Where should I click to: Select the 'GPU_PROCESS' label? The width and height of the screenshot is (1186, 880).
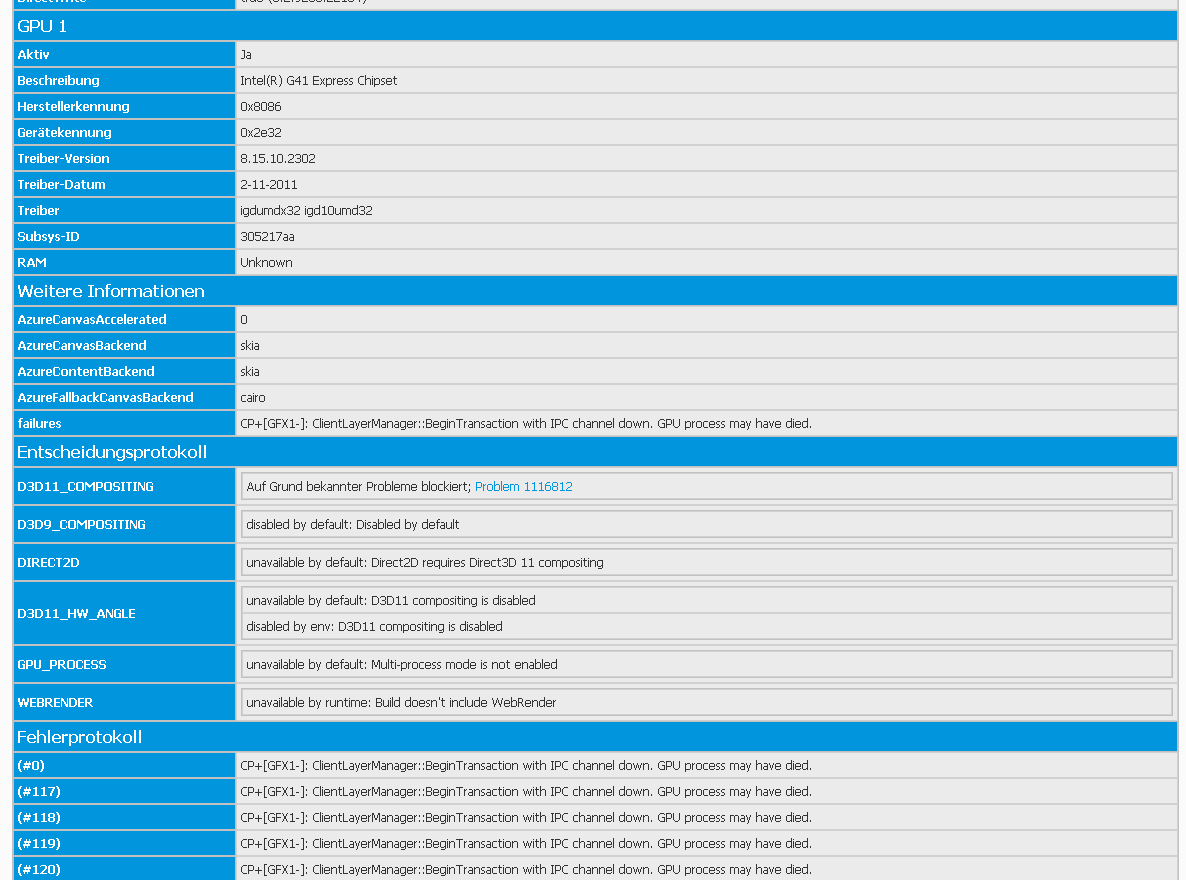[x=62, y=664]
